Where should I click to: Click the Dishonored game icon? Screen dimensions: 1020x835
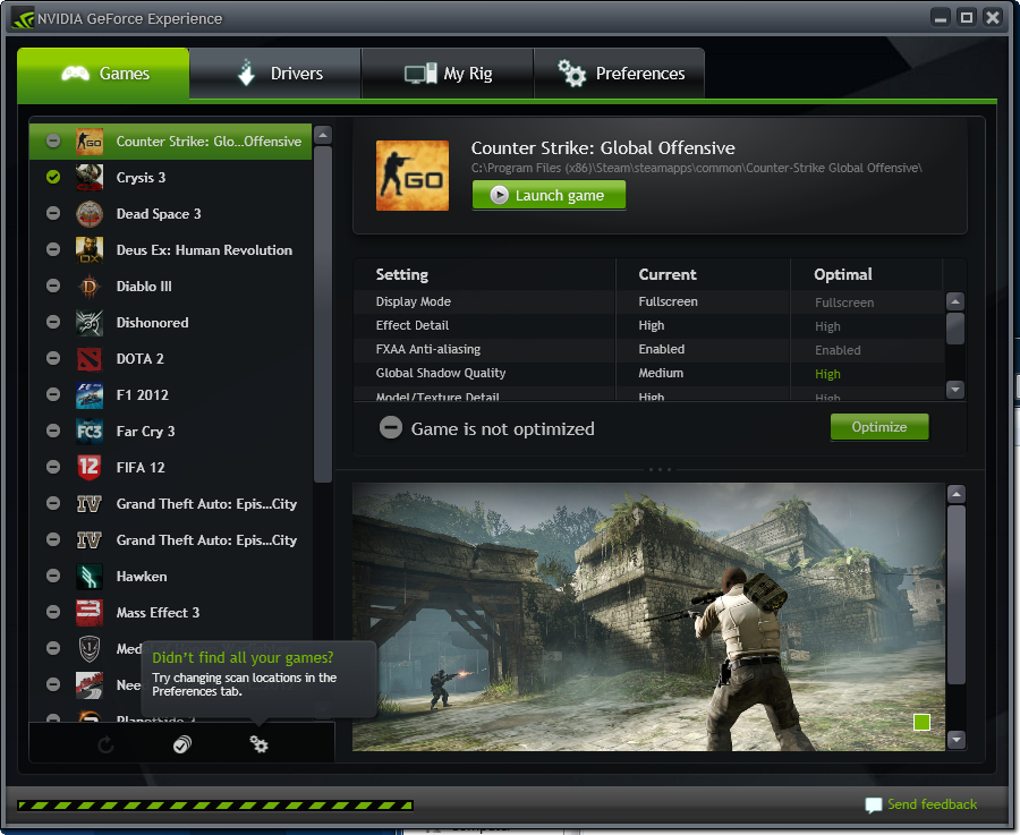click(90, 323)
